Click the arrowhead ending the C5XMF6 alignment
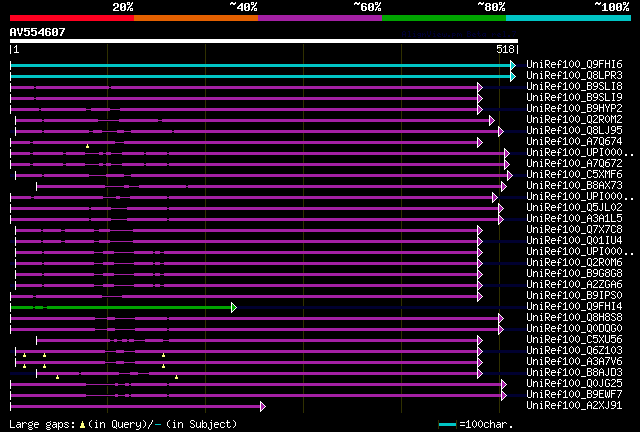This screenshot has width=640, height=432. pyautogui.click(x=510, y=176)
